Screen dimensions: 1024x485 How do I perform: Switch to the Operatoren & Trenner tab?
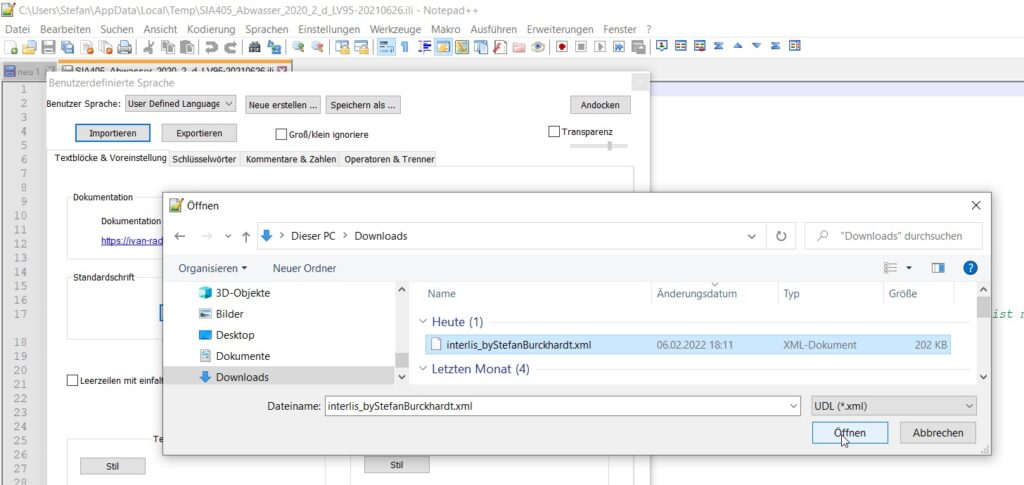pyautogui.click(x=389, y=159)
